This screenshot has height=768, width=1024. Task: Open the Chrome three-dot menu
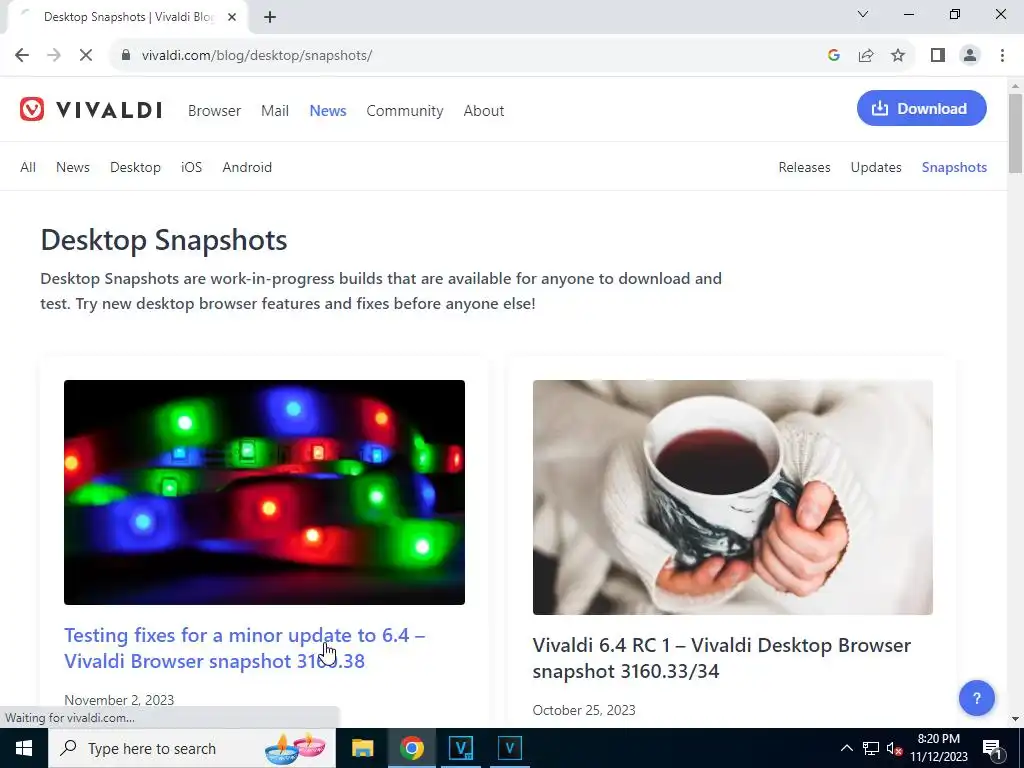coord(1002,56)
